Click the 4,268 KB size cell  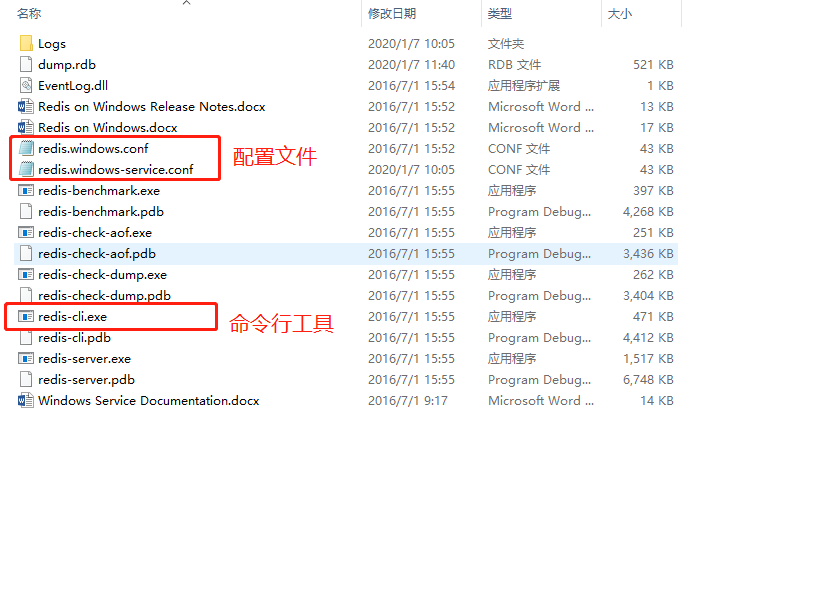coord(649,212)
